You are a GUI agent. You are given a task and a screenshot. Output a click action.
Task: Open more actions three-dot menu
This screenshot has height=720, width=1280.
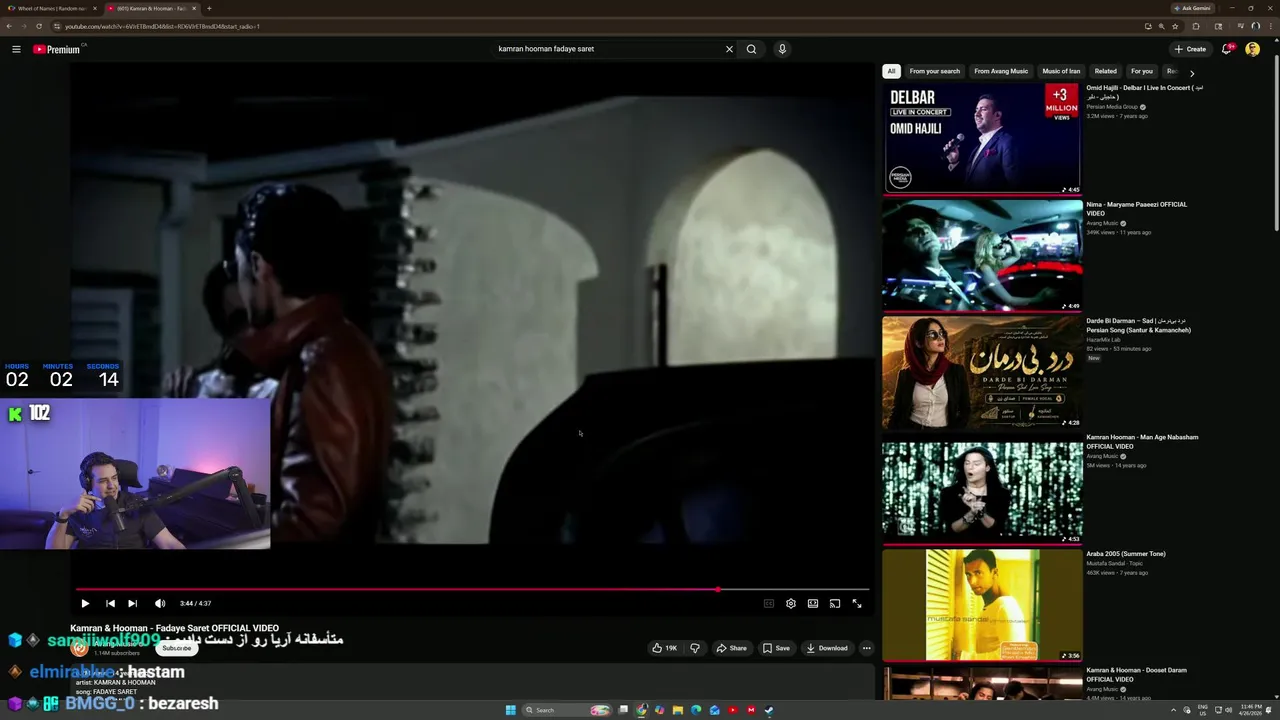click(866, 648)
